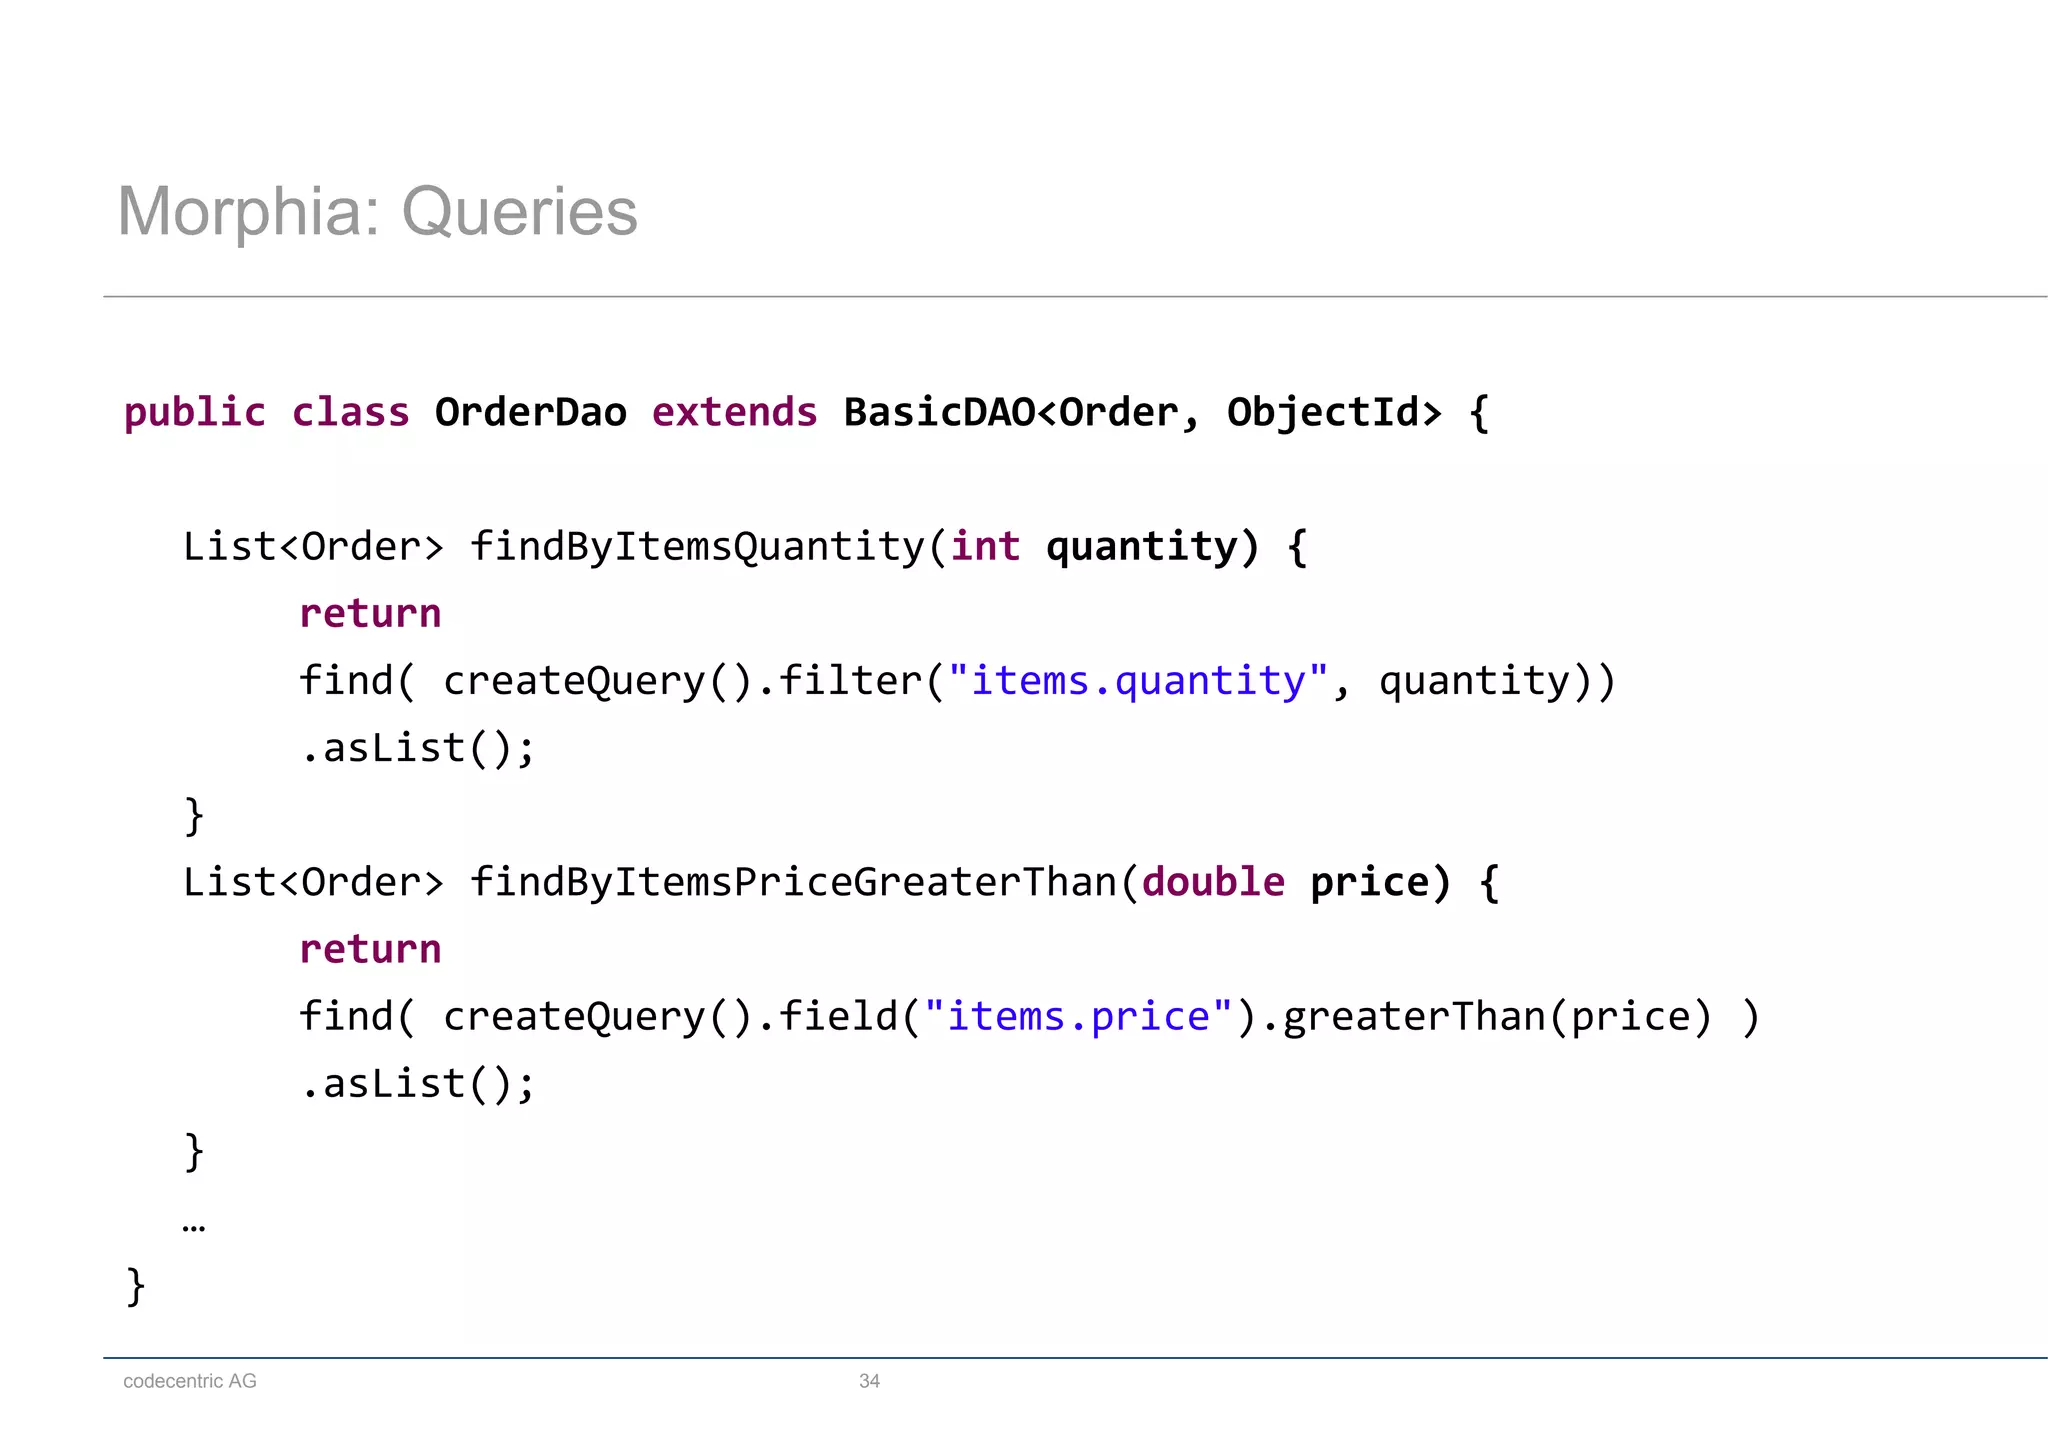Click the string "items.quantity" in filter call
Viewport: 2048px width, 1448px height.
pos(1138,680)
